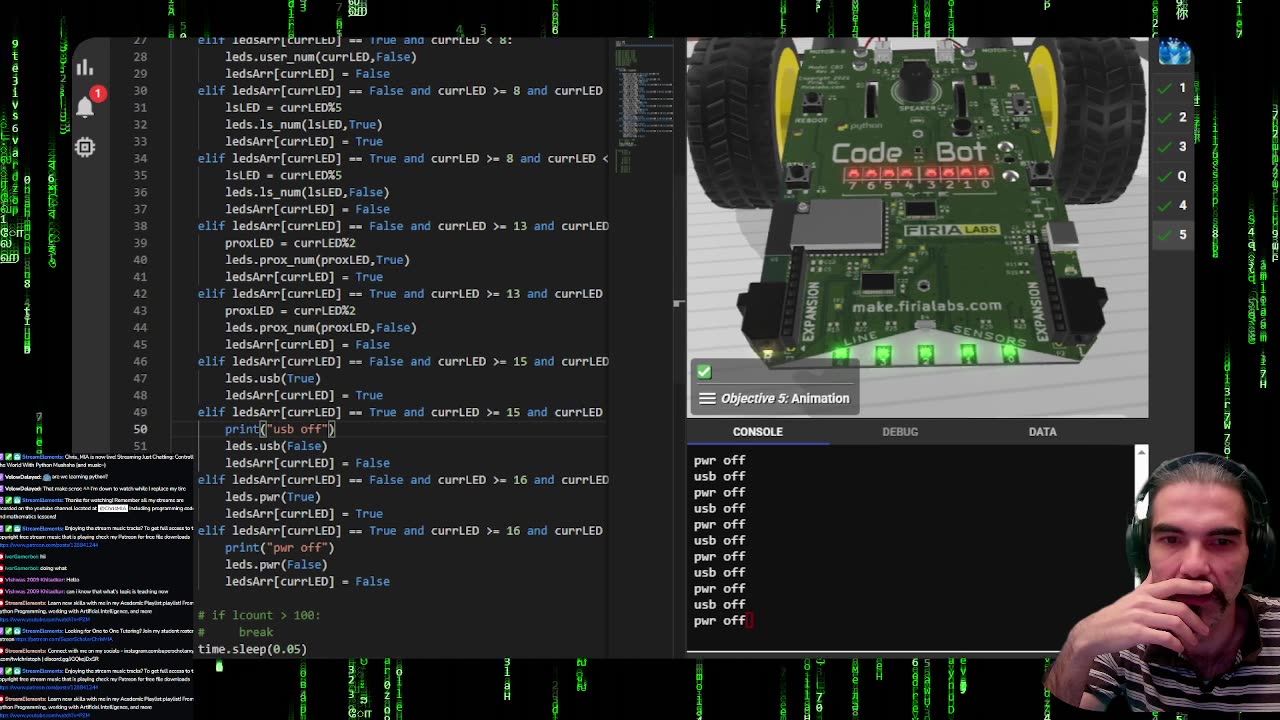The width and height of the screenshot is (1280, 720).
Task: Click the make.firialabs.com text on the board
Action: pos(926,306)
